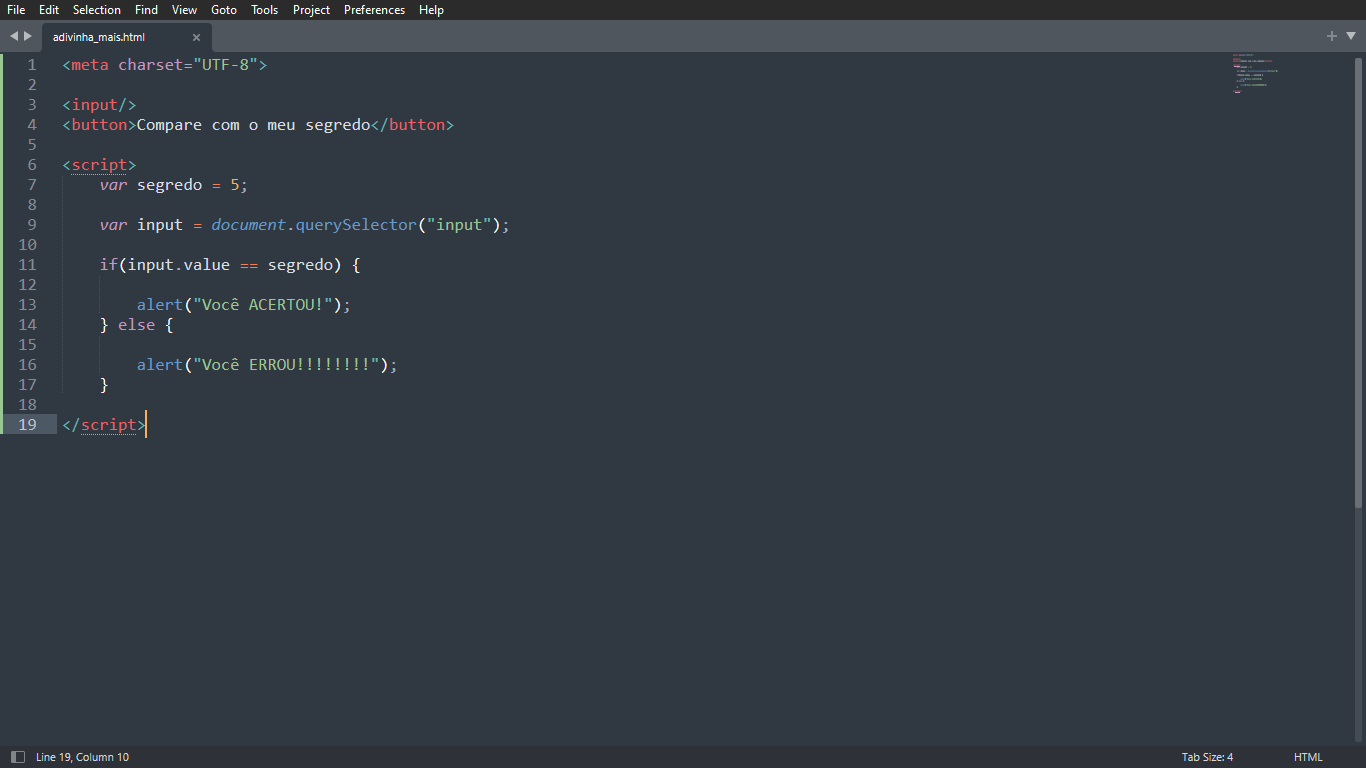The image size is (1366, 768).
Task: Click the vertical scrollbar
Action: (x=1360, y=282)
